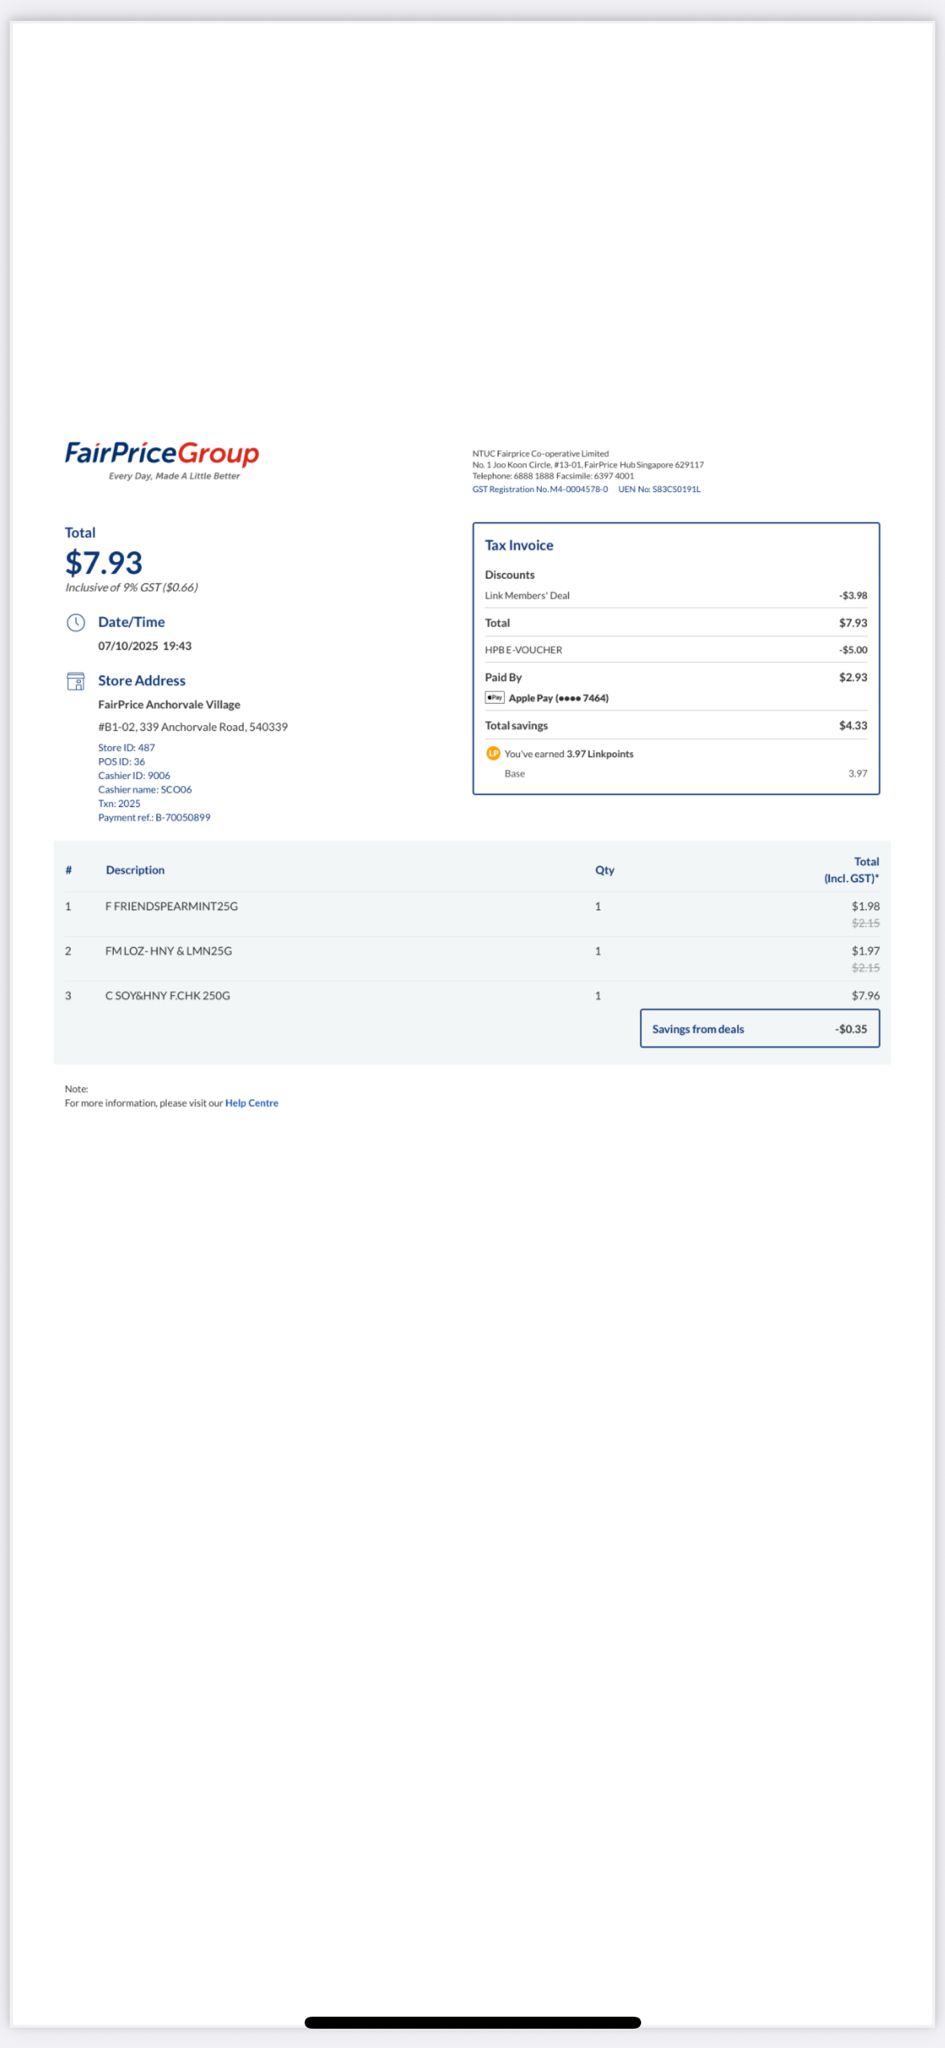
Task: Click the Total (Incl. GST) column header
Action: pyautogui.click(x=851, y=870)
